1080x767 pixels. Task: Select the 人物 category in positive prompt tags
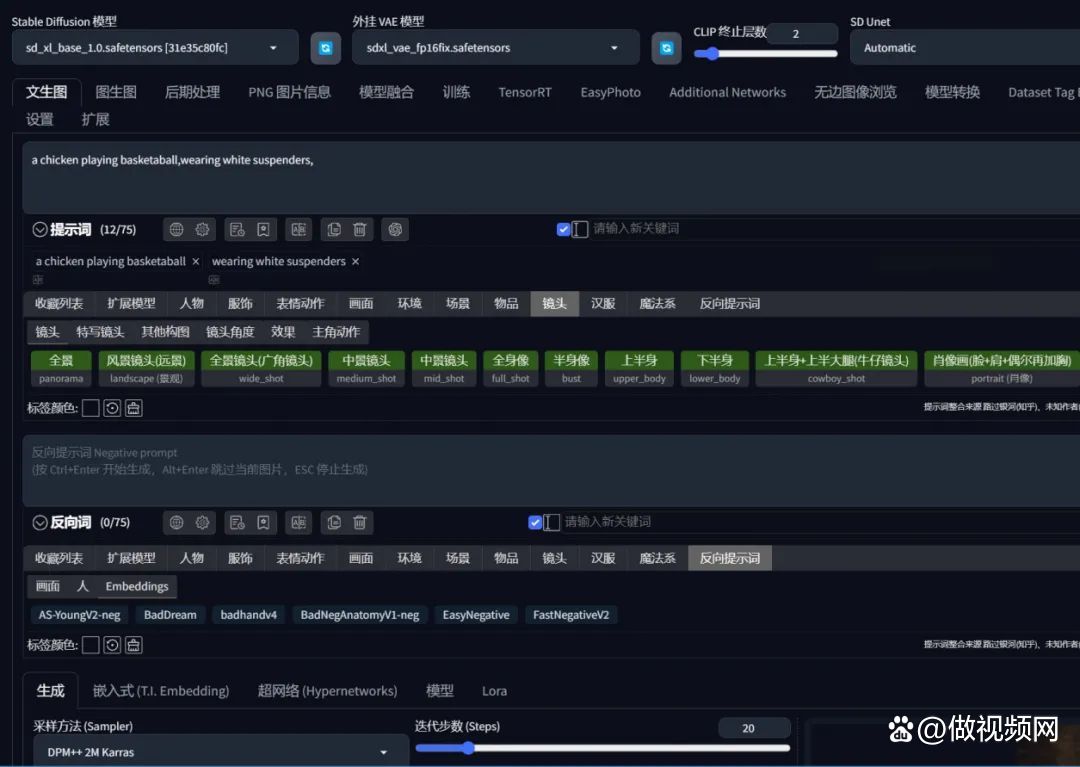point(191,304)
